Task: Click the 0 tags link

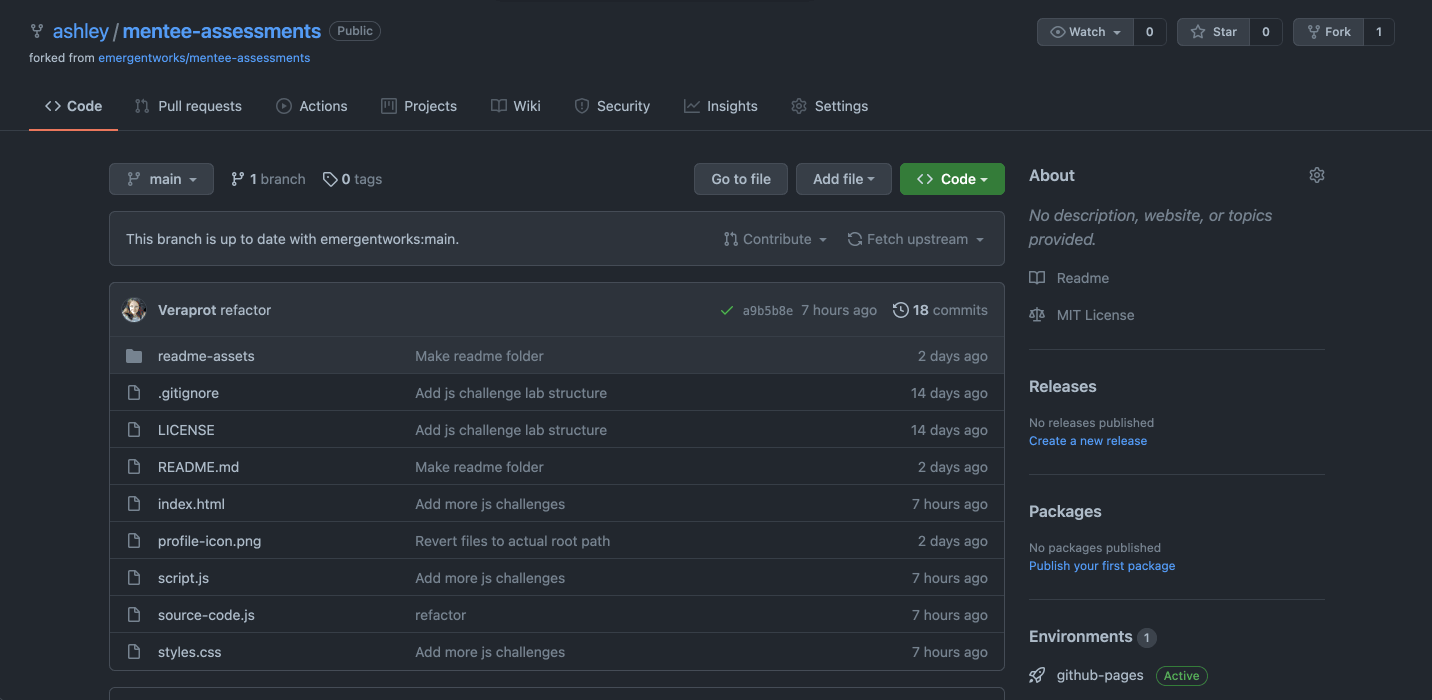Action: [352, 179]
